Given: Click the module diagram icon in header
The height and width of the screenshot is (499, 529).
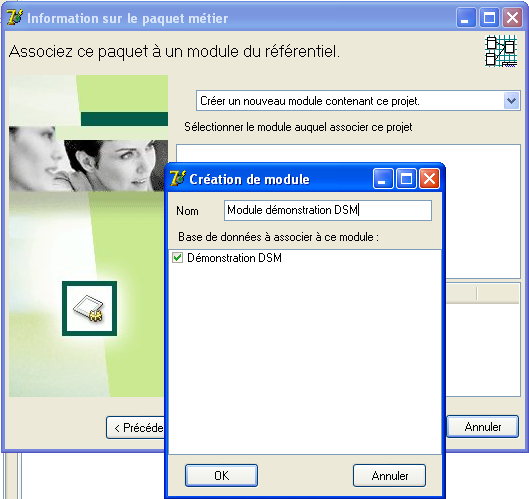Looking at the screenshot, I should 501,51.
